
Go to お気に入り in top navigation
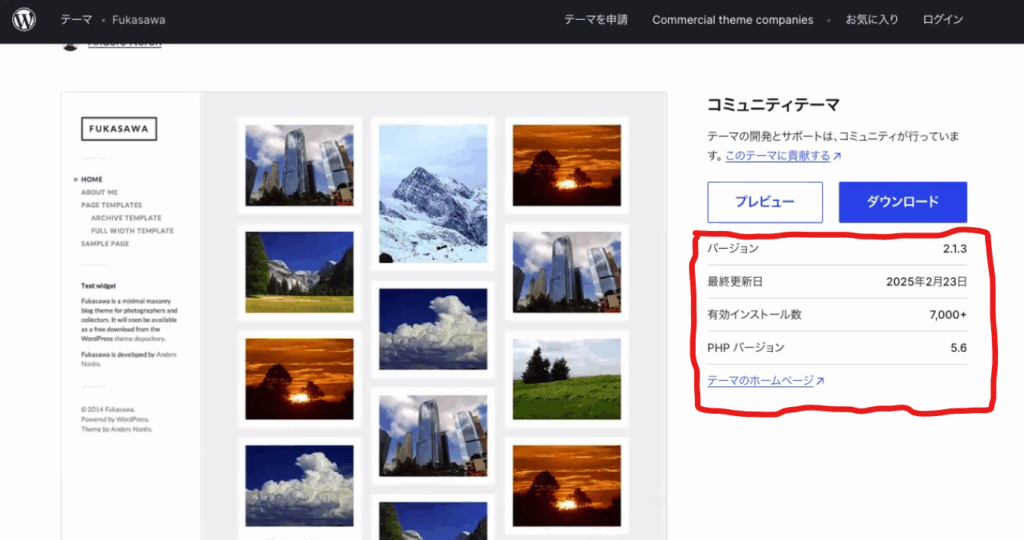coord(871,20)
